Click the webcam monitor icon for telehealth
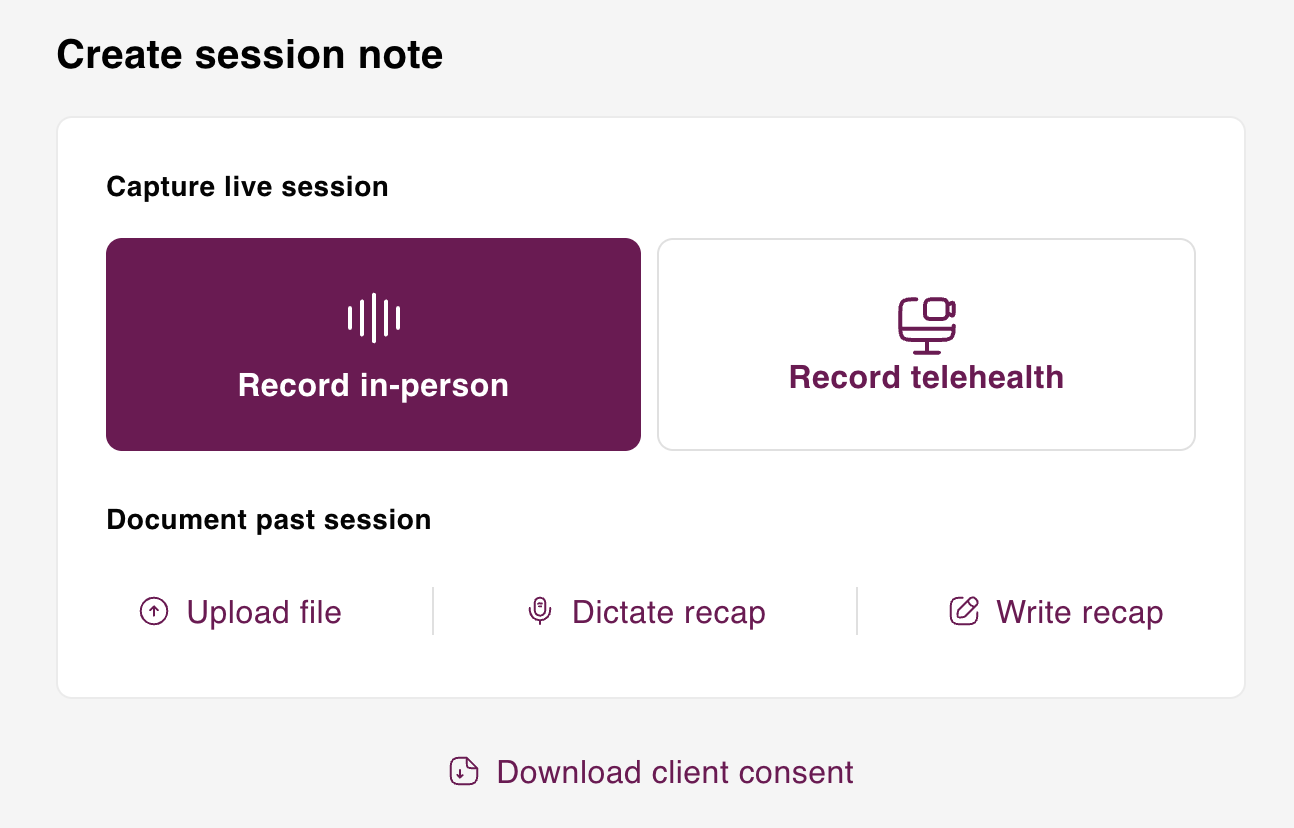This screenshot has height=828, width=1294. (926, 325)
